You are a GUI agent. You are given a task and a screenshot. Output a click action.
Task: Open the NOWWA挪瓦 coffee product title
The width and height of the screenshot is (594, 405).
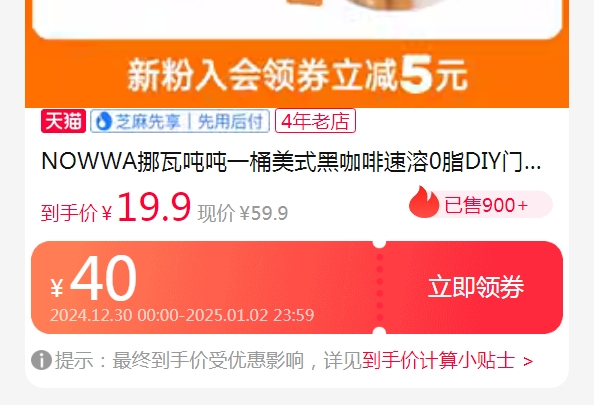tap(291, 162)
